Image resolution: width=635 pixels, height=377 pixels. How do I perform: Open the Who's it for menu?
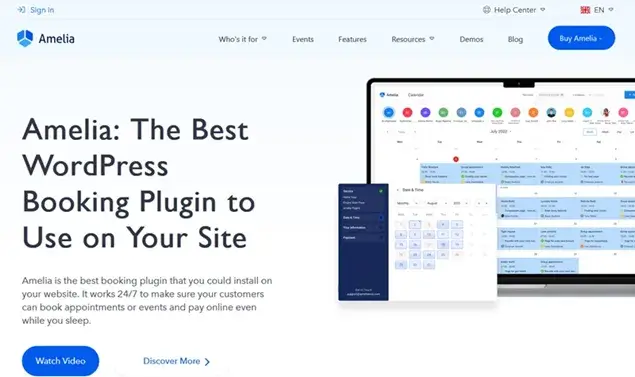tap(238, 39)
